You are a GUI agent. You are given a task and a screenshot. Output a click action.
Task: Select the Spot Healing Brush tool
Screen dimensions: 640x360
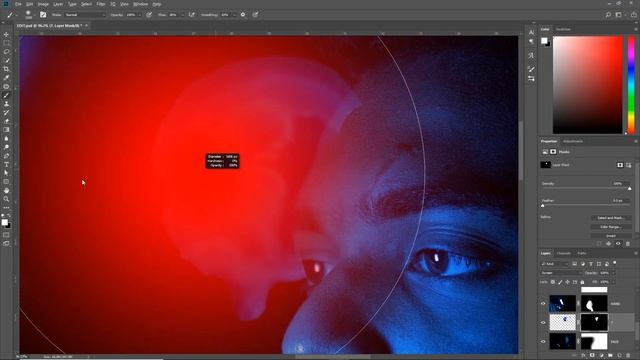6,87
